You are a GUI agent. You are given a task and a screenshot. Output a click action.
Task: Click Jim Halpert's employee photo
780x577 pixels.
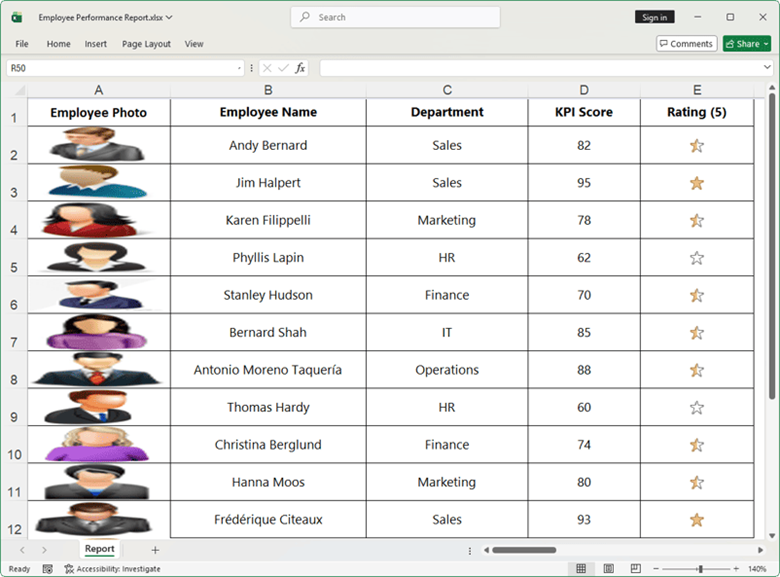(x=98, y=182)
